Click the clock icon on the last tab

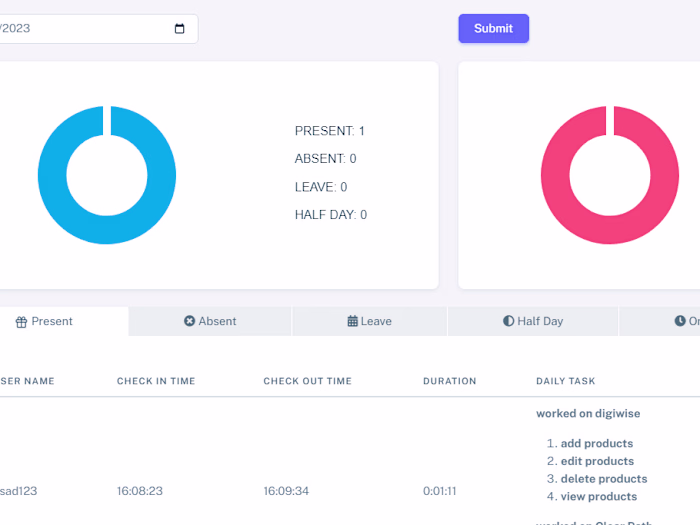[680, 321]
